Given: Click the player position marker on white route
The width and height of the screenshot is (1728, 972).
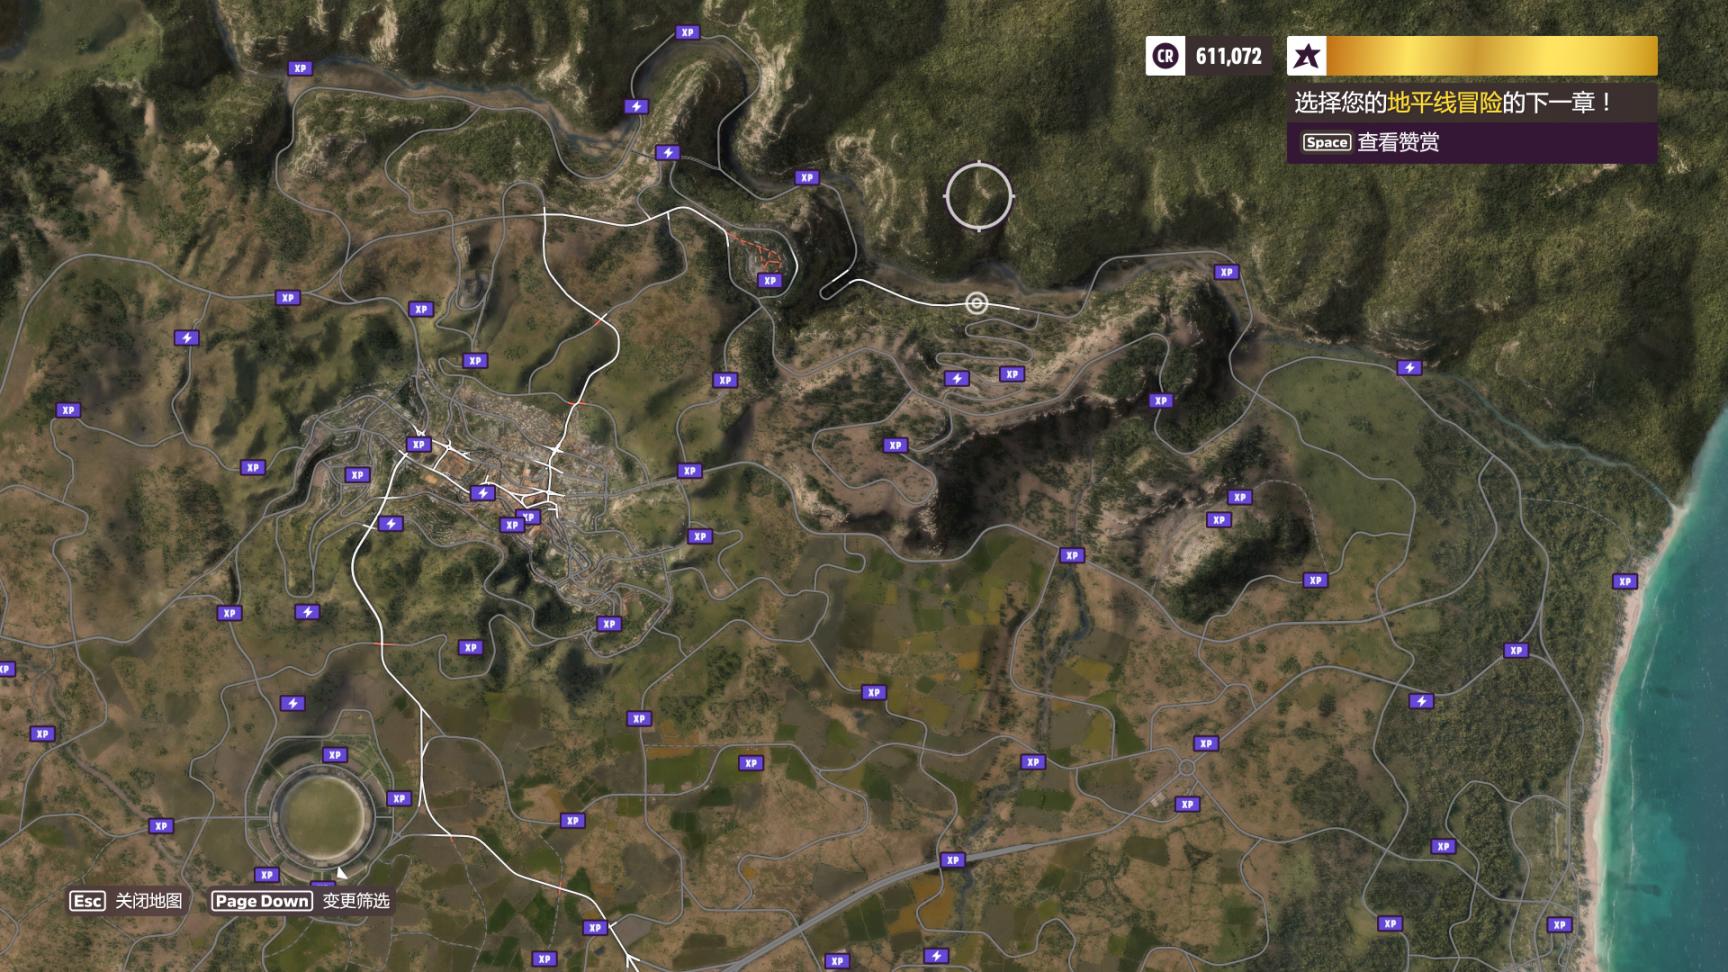Looking at the screenshot, I should coord(976,303).
